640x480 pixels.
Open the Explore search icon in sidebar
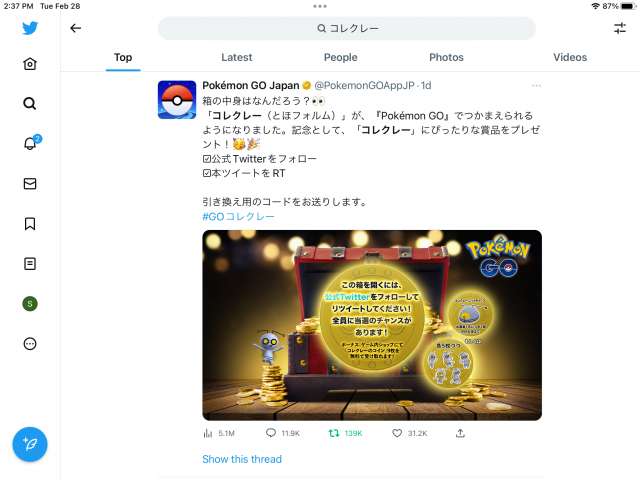[30, 104]
